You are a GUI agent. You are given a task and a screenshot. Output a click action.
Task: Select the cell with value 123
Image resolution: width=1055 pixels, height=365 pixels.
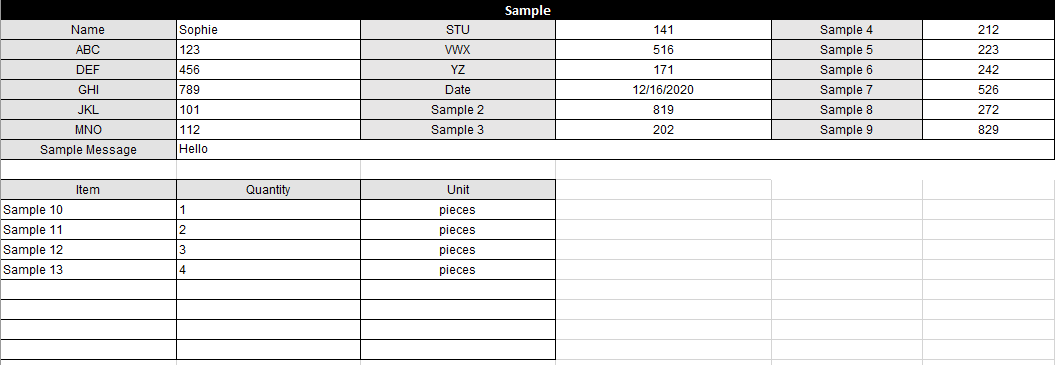tap(268, 50)
